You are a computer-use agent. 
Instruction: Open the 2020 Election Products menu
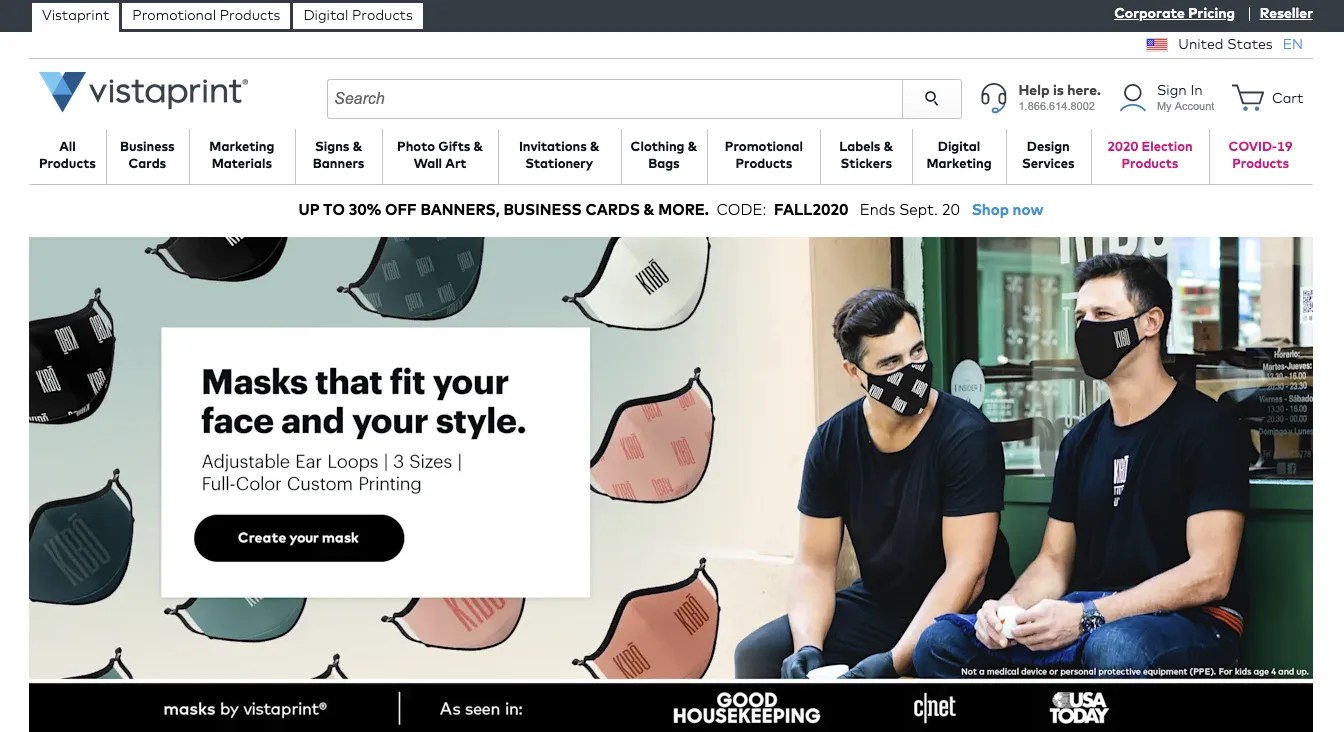(1150, 155)
